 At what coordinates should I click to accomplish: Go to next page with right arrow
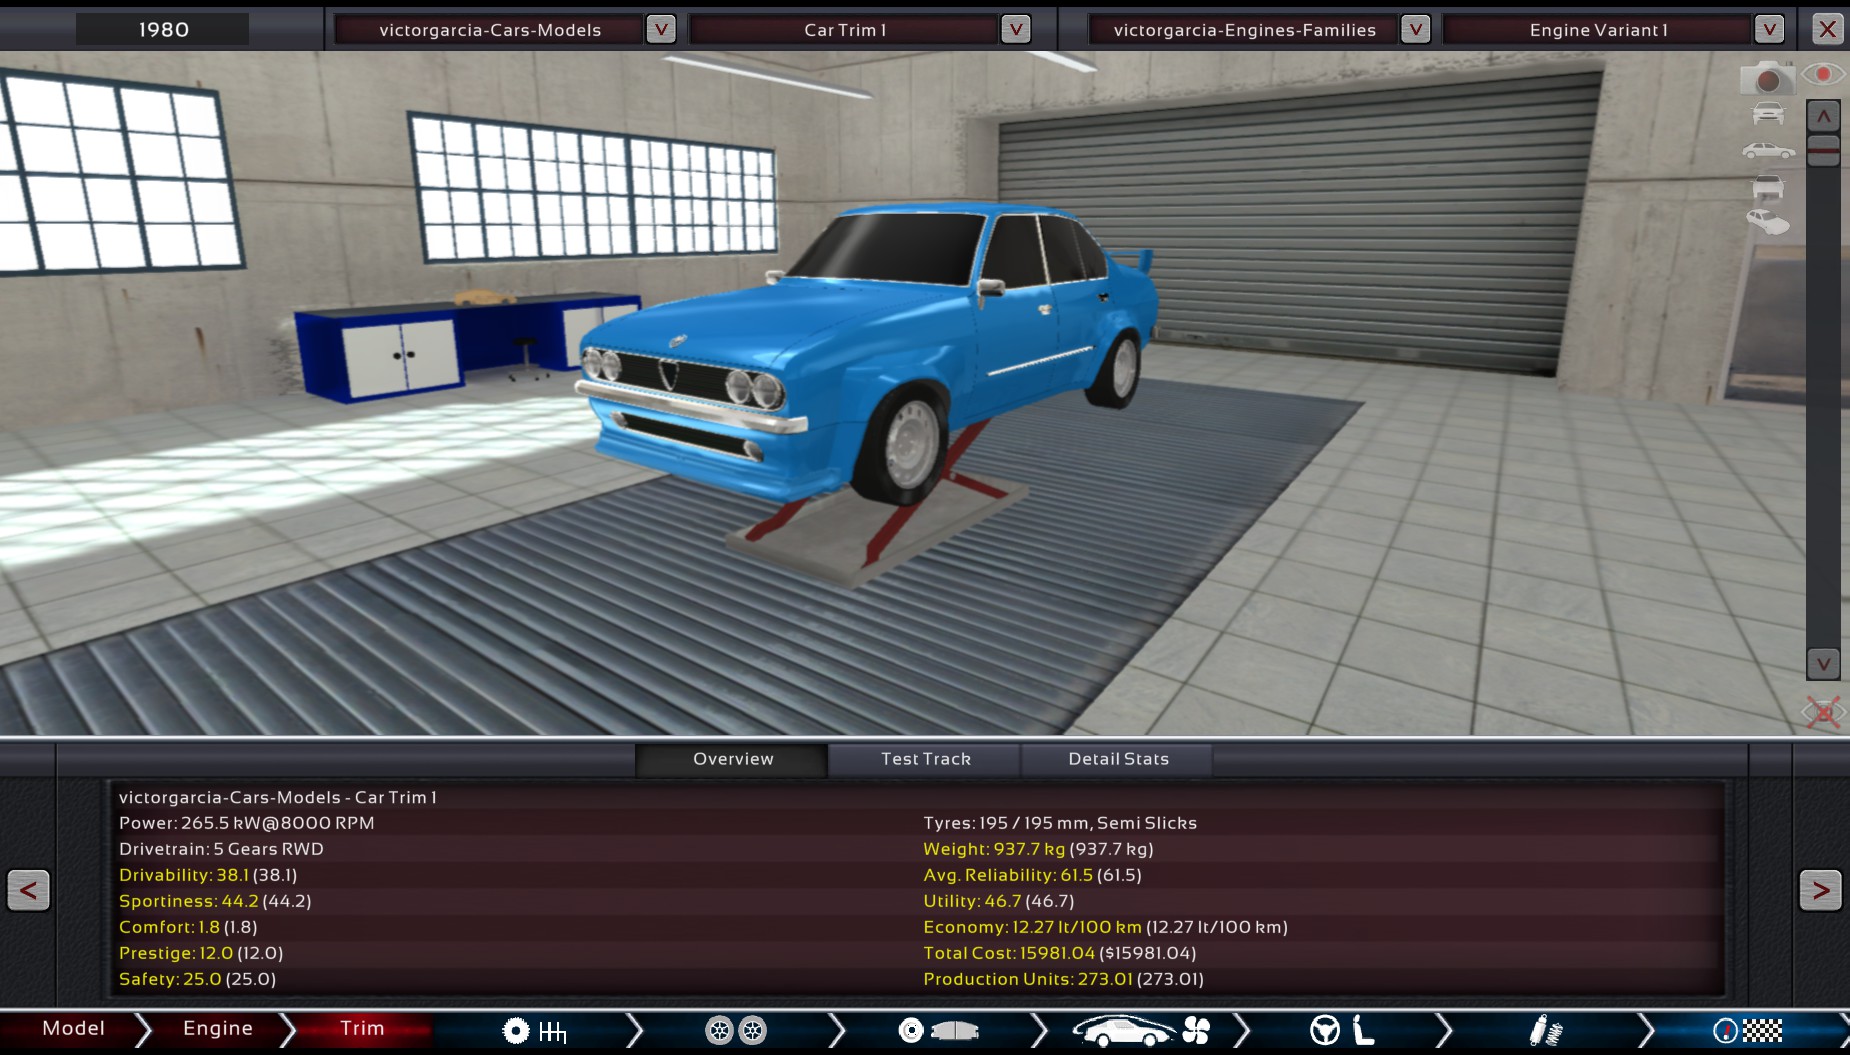(1820, 890)
